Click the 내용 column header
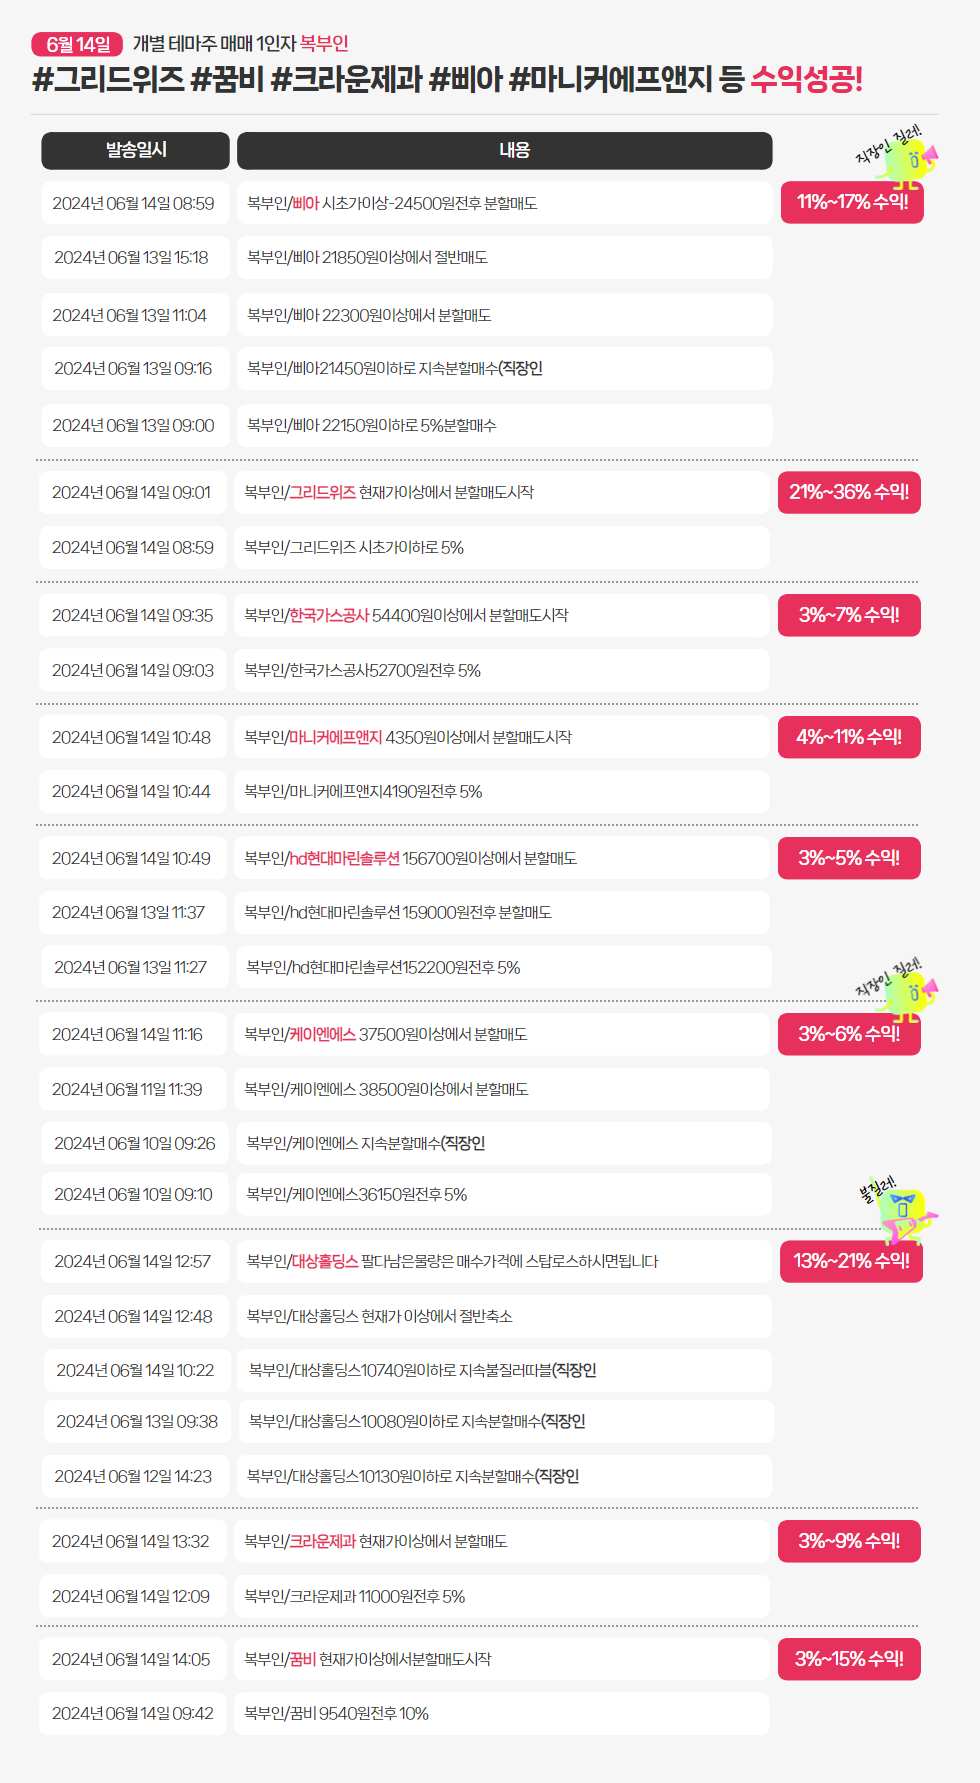Viewport: 980px width, 1783px height. point(504,150)
